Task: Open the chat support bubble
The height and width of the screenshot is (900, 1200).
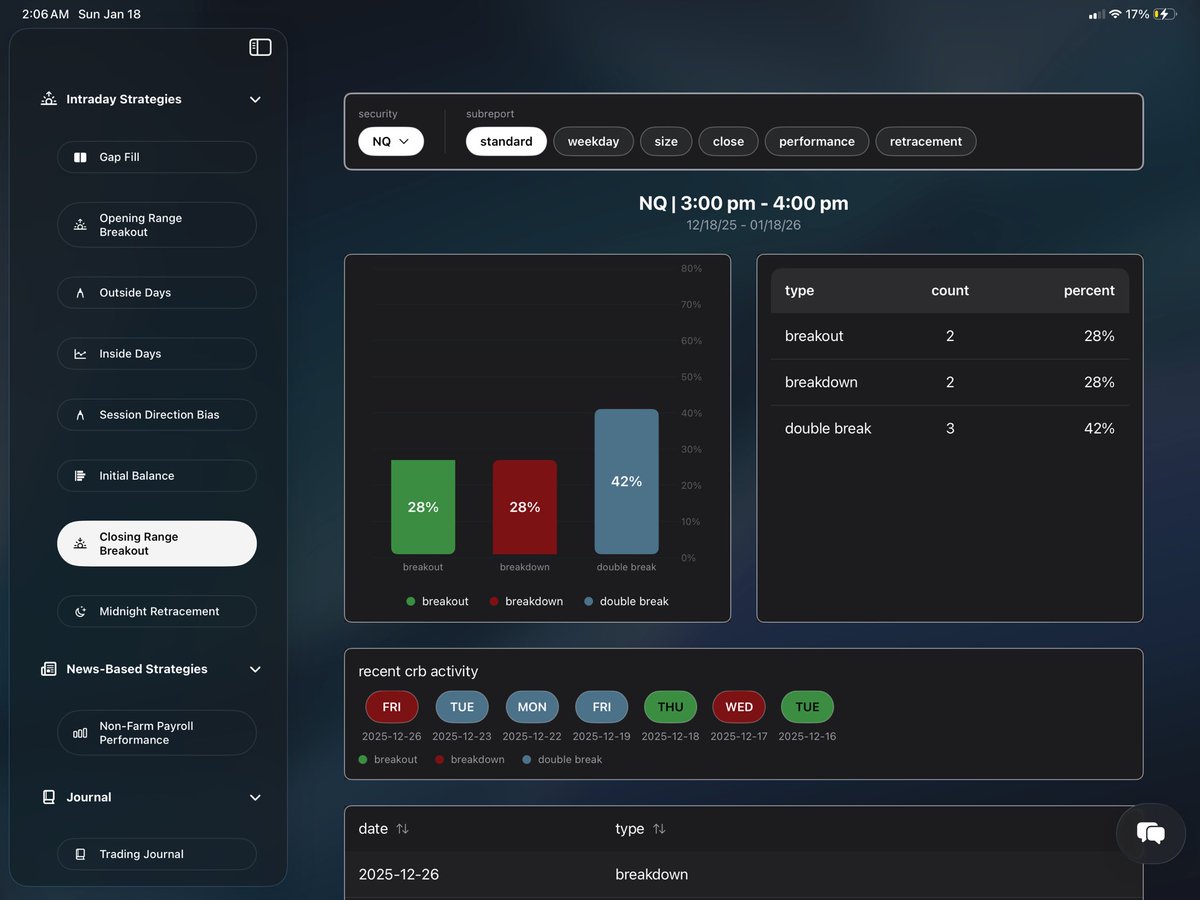Action: [x=1150, y=832]
